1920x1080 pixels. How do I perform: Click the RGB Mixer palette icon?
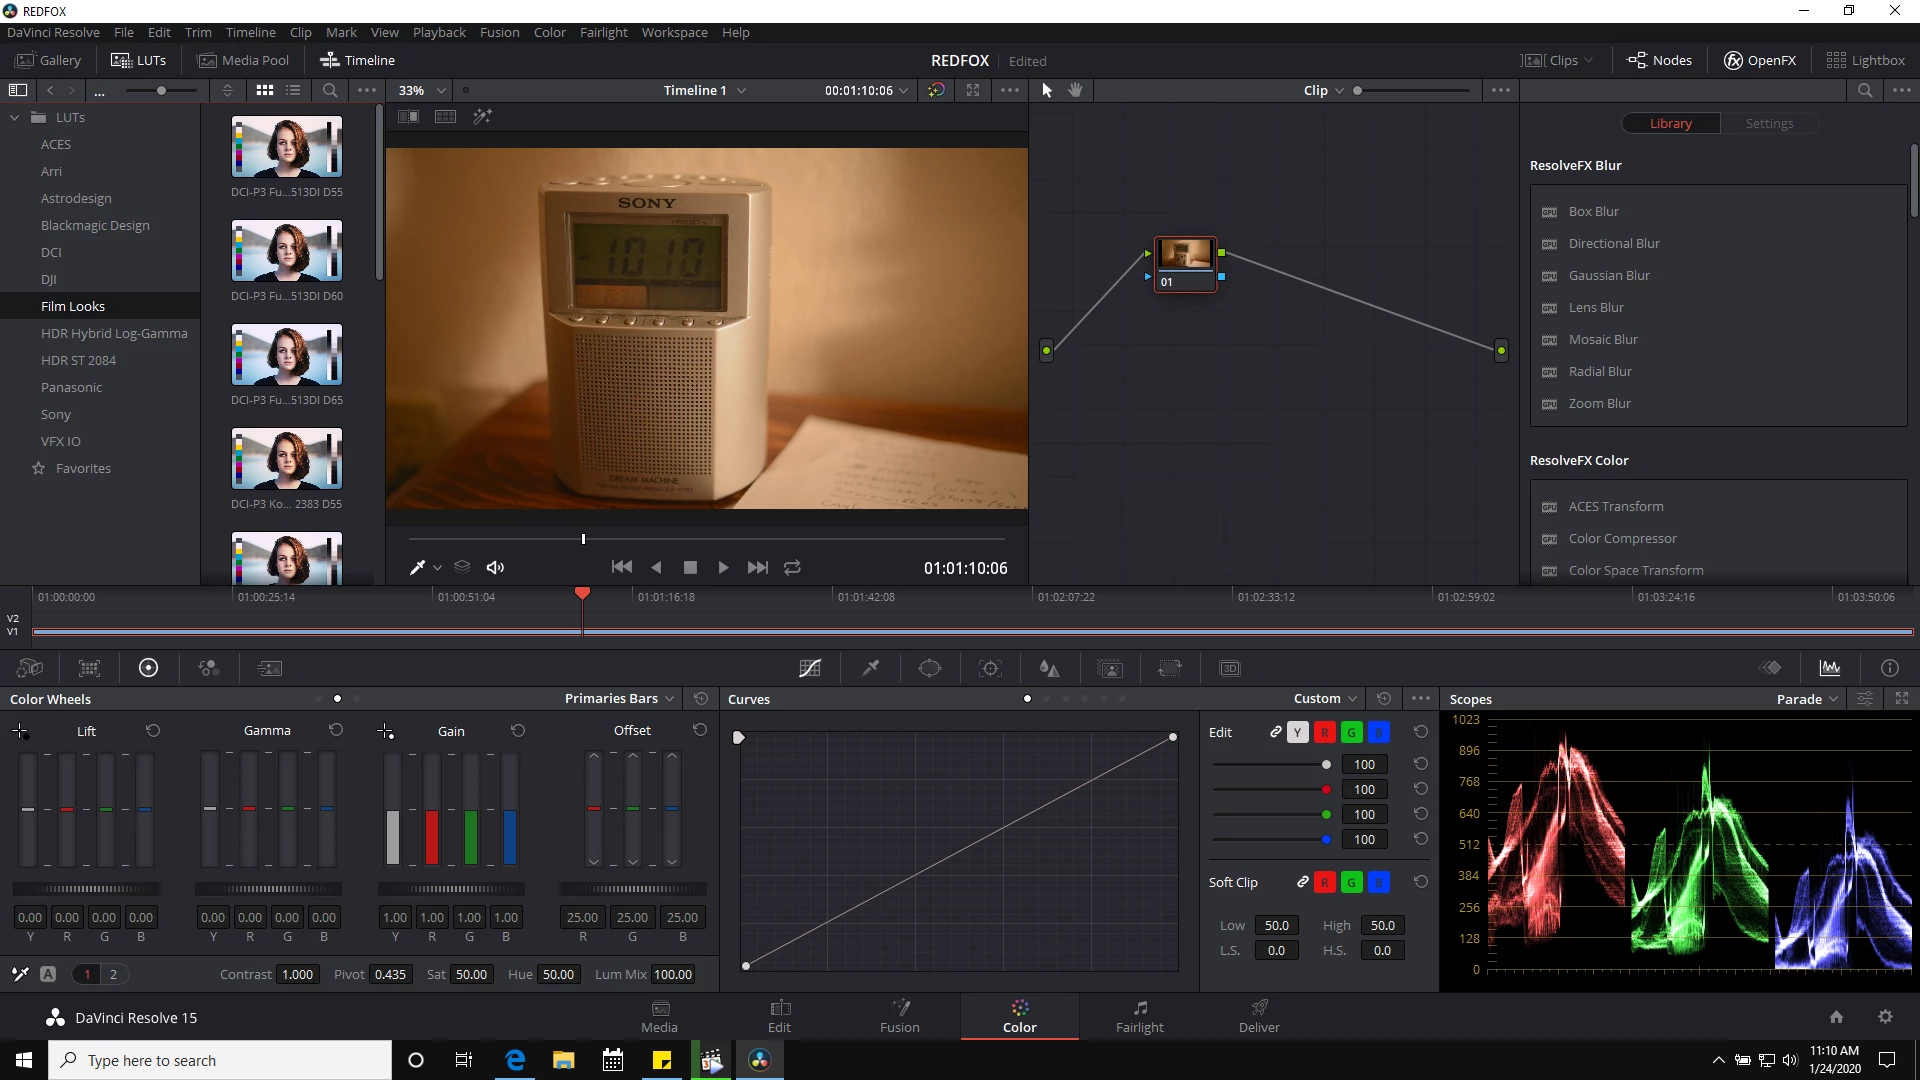(x=208, y=668)
